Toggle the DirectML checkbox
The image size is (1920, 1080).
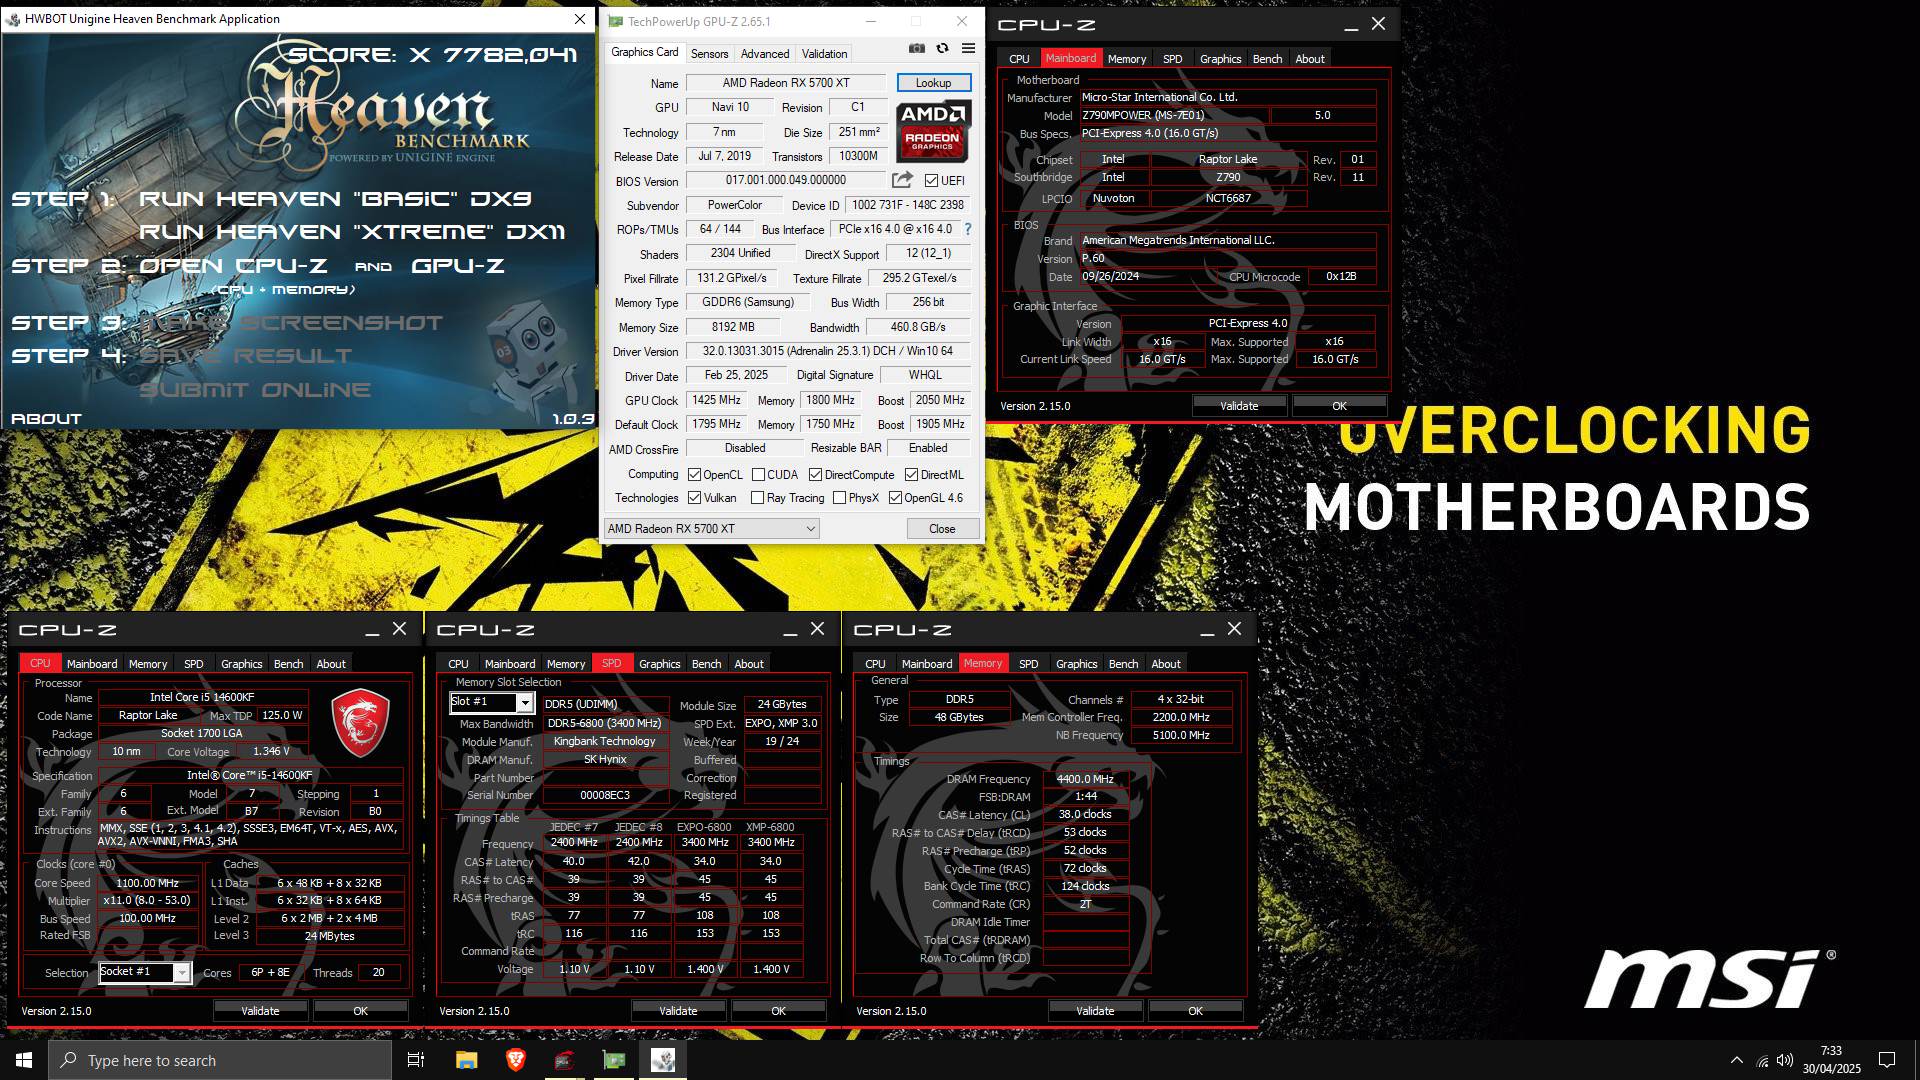[x=911, y=475]
